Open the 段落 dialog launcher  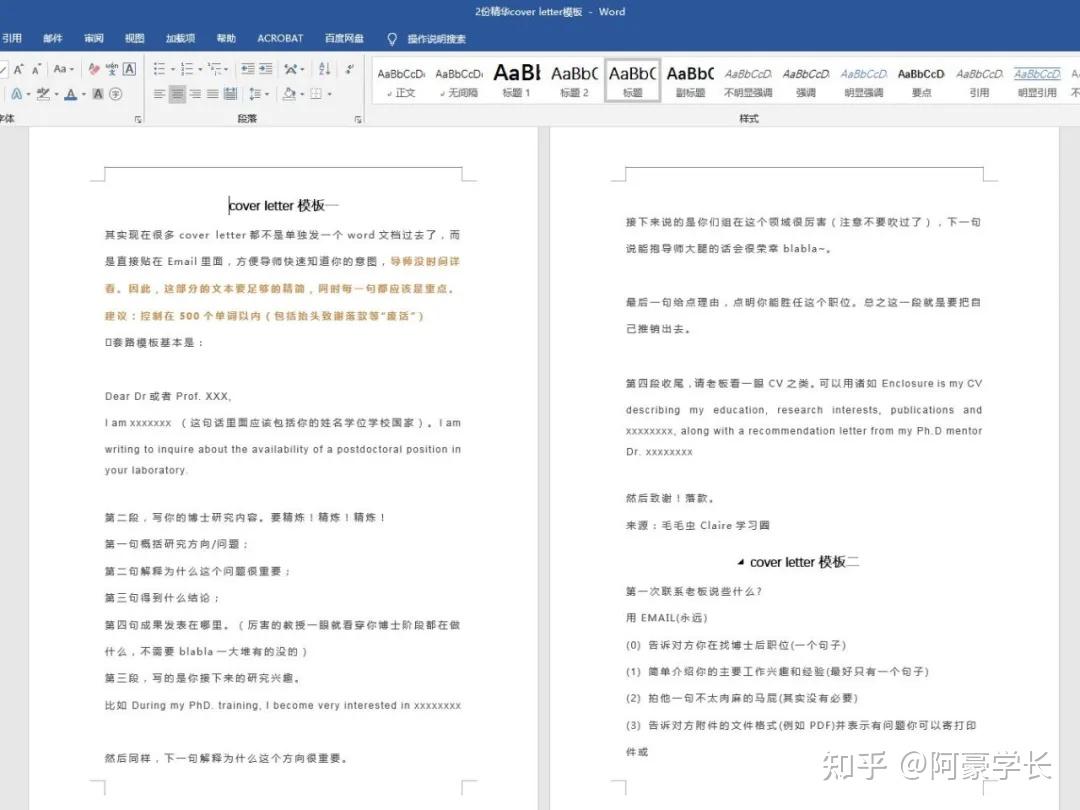click(357, 118)
